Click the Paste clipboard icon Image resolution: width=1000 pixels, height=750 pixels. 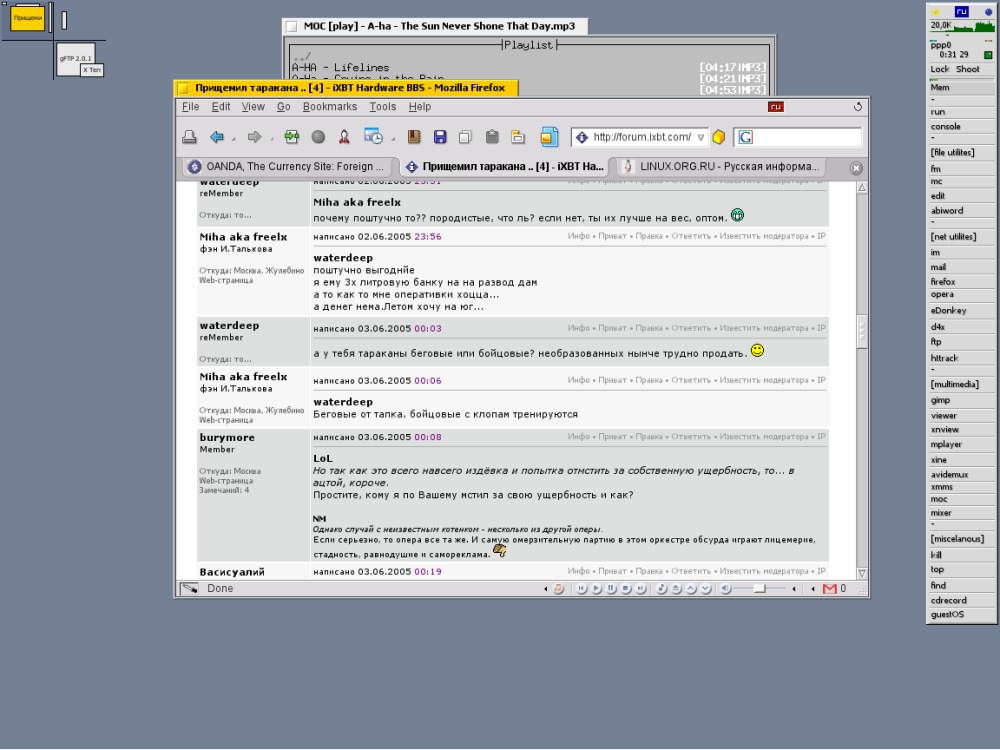point(492,137)
